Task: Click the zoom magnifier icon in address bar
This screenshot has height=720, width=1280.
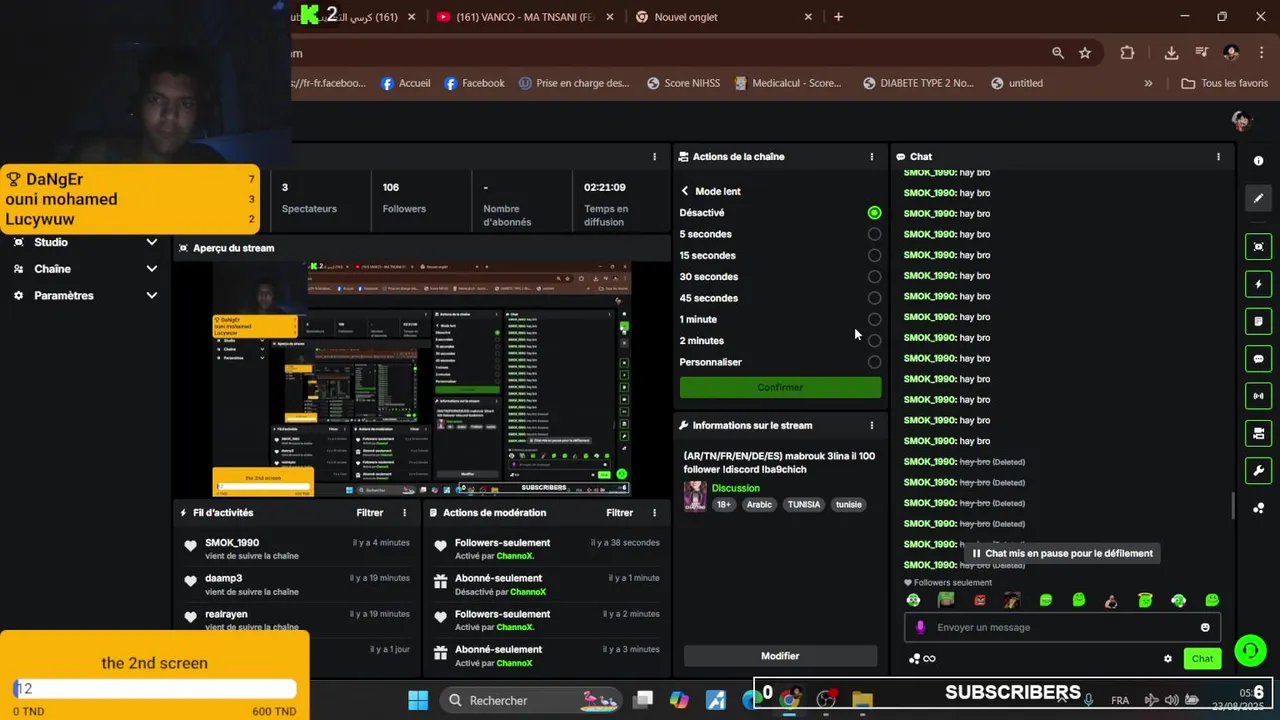Action: (1058, 53)
